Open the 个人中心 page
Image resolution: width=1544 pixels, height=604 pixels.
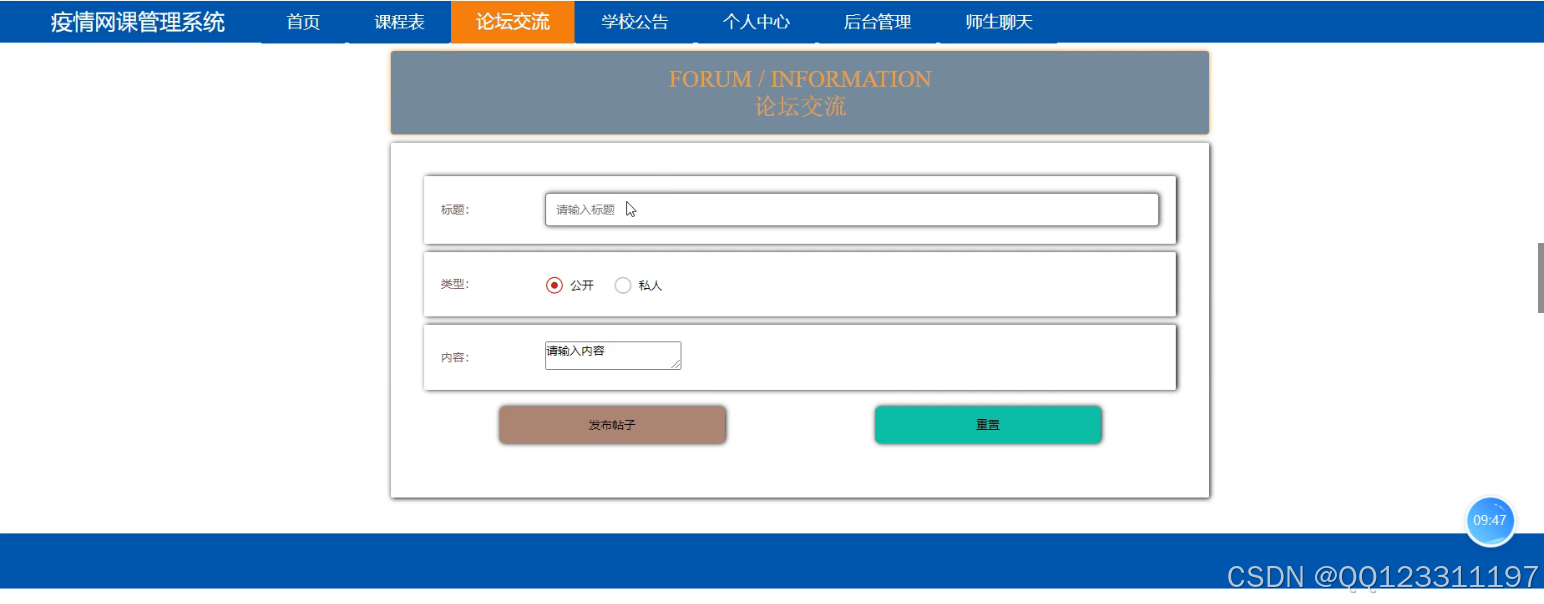click(757, 20)
